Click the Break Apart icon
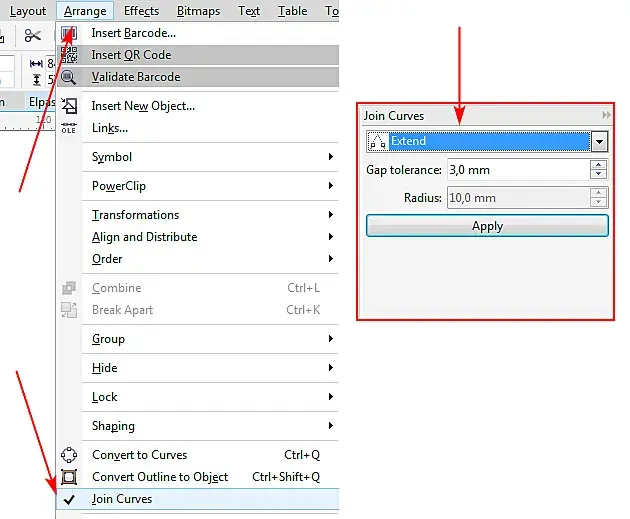Image resolution: width=630 pixels, height=519 pixels. [69, 310]
